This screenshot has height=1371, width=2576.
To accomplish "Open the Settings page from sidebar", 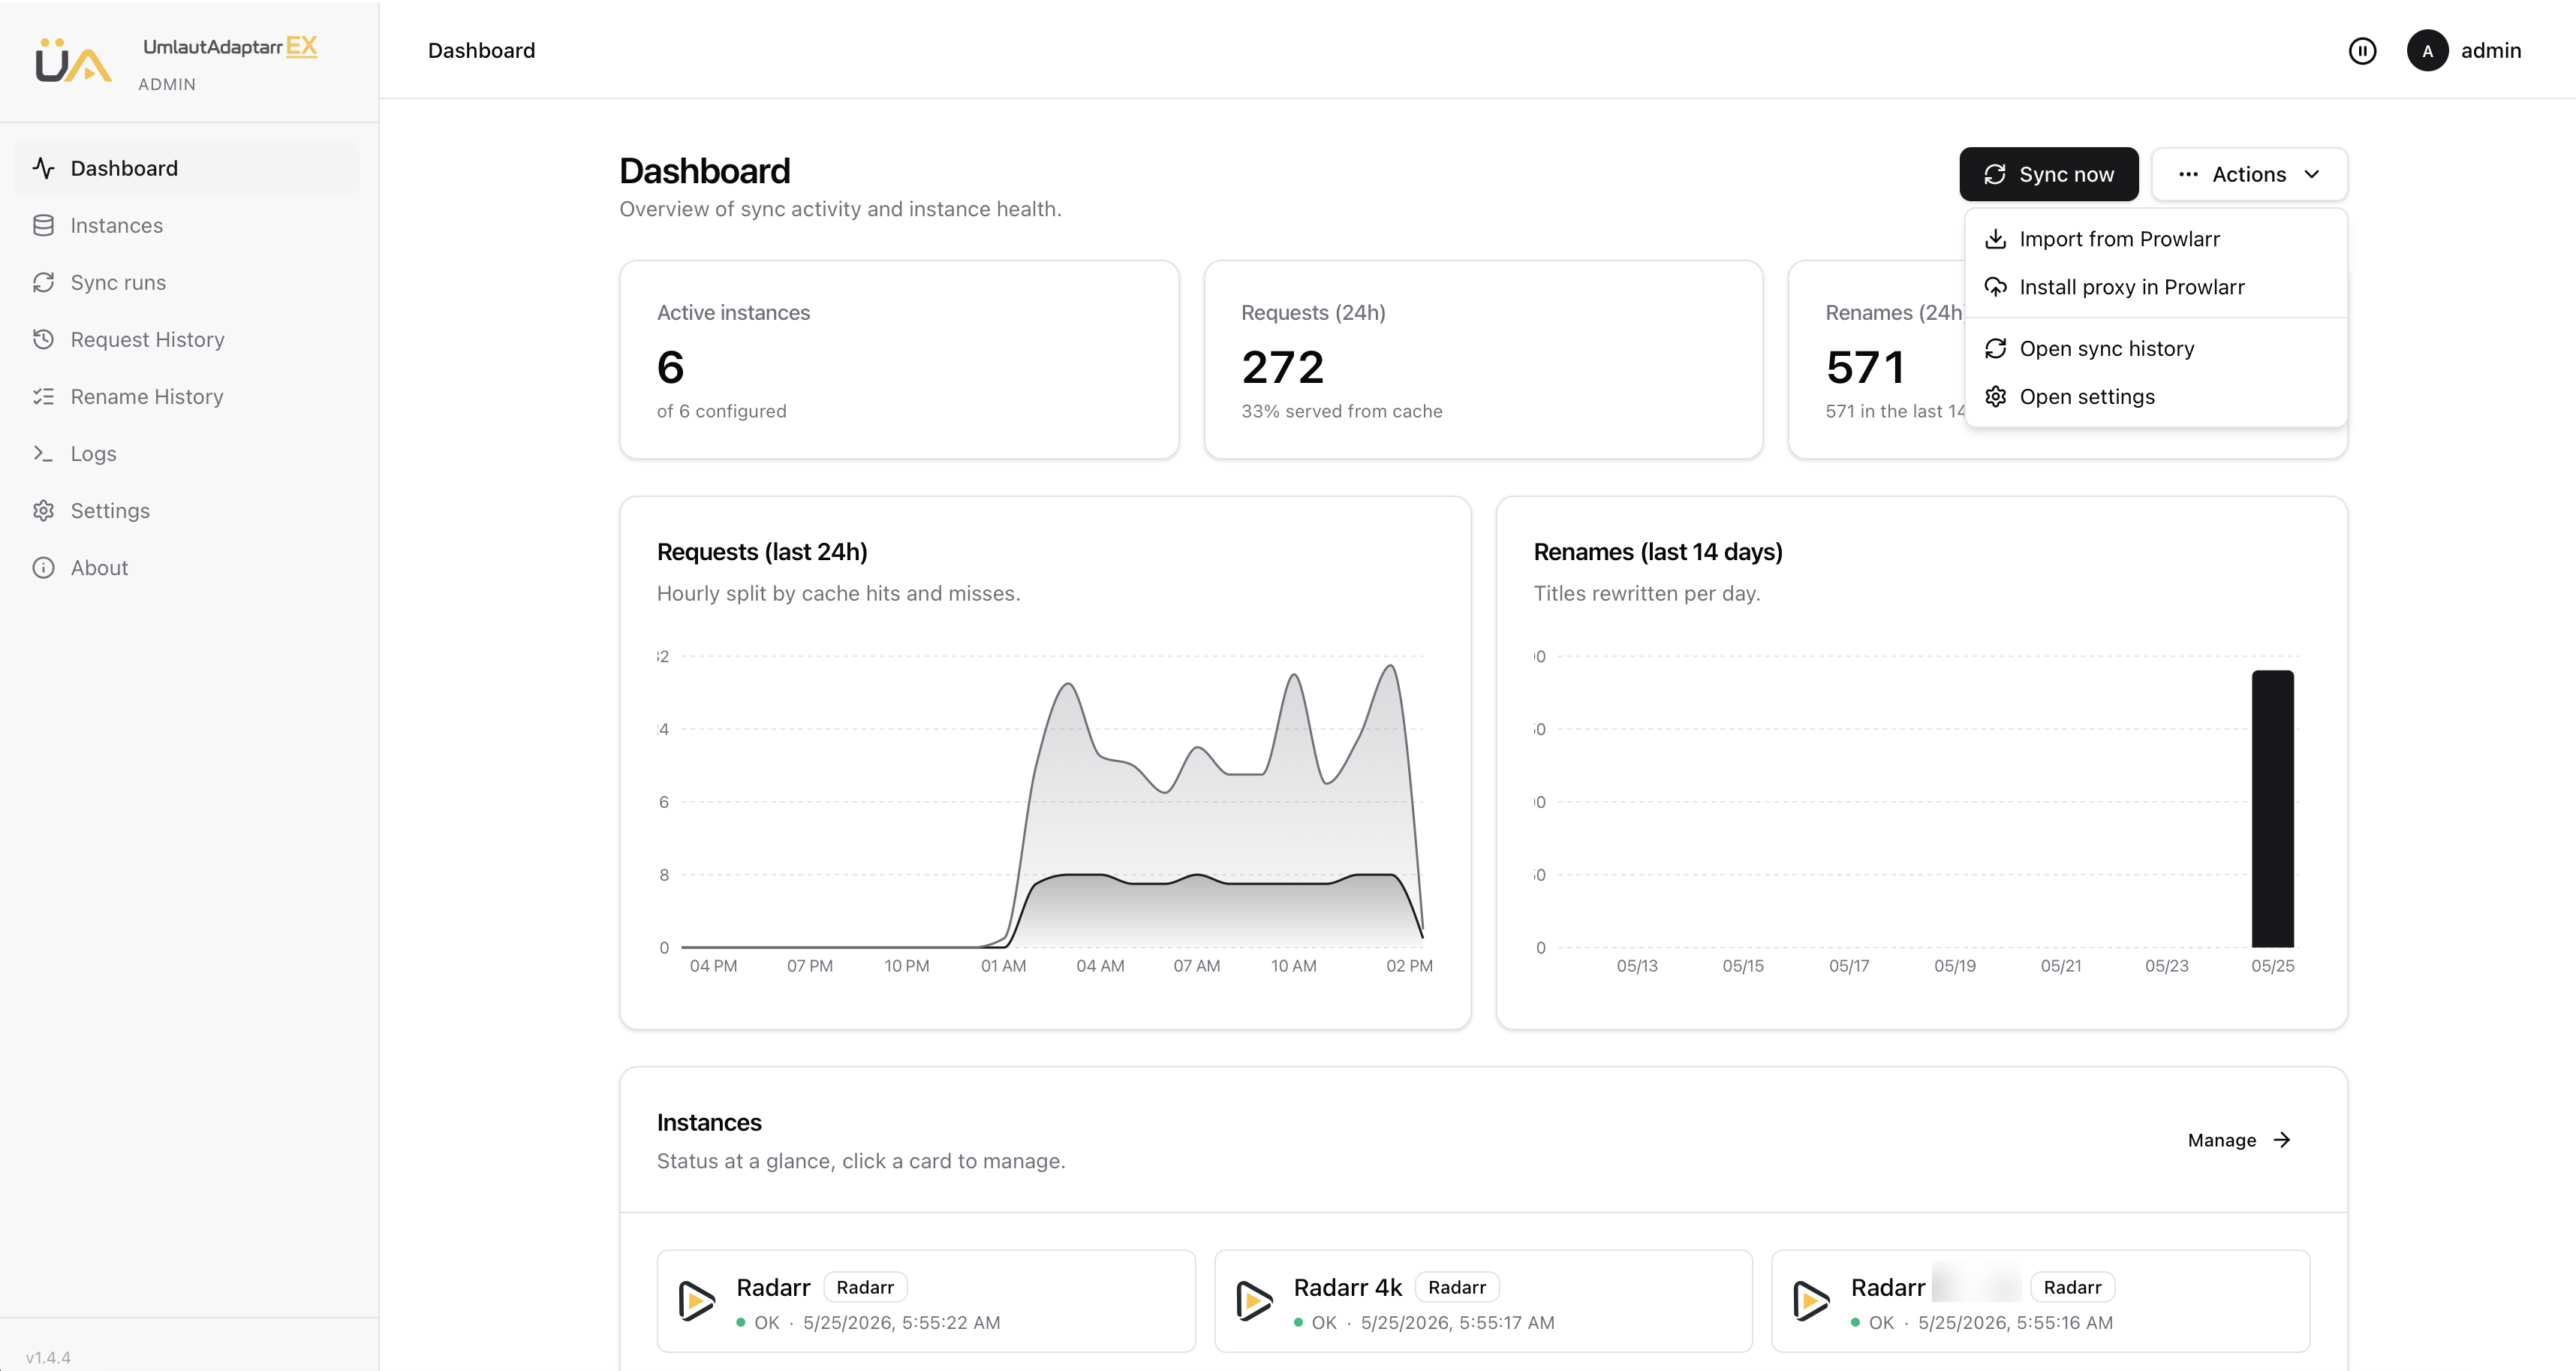I will 187,510.
